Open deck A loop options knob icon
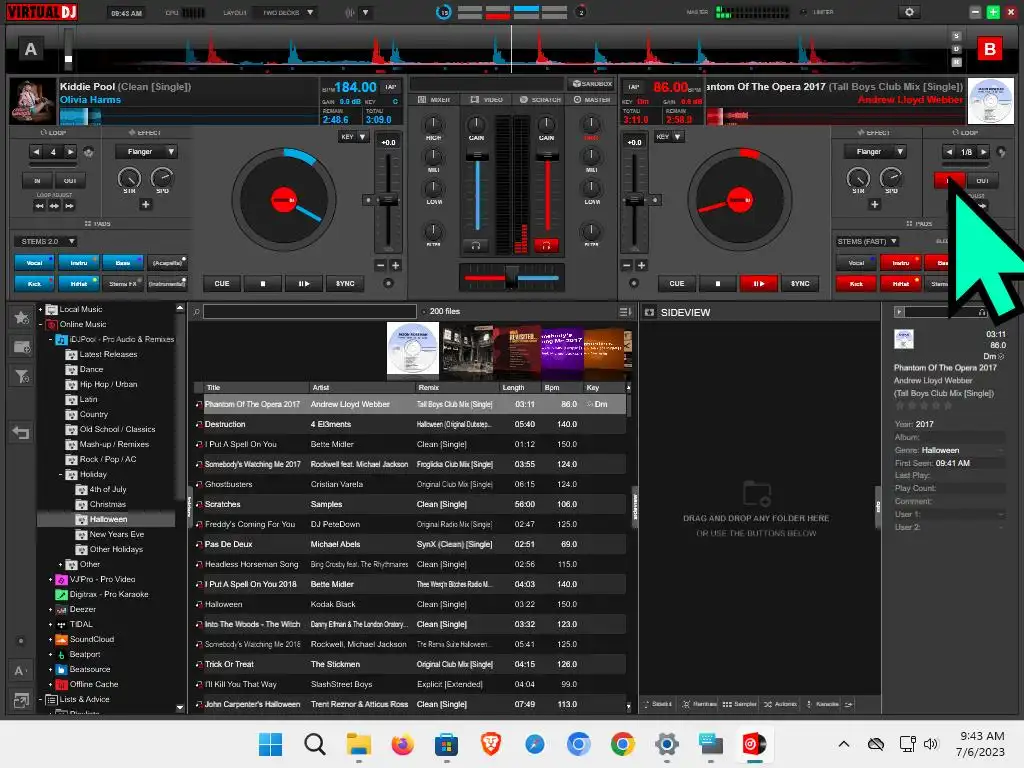The height and width of the screenshot is (768, 1024). (x=89, y=152)
